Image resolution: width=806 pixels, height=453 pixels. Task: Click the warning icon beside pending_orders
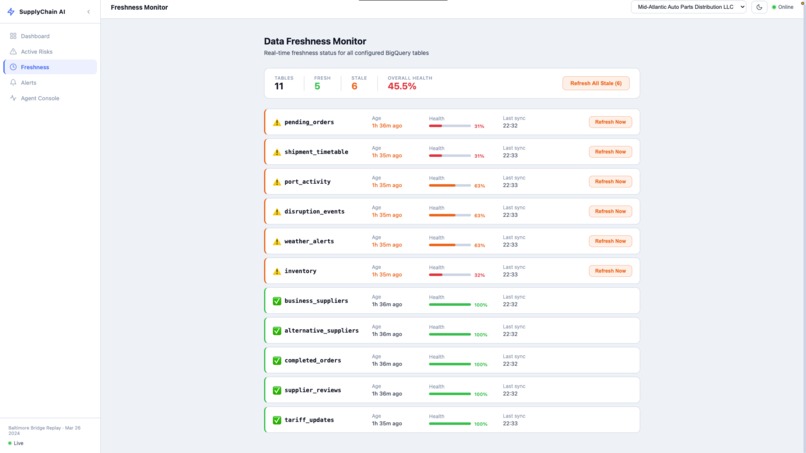tap(277, 122)
